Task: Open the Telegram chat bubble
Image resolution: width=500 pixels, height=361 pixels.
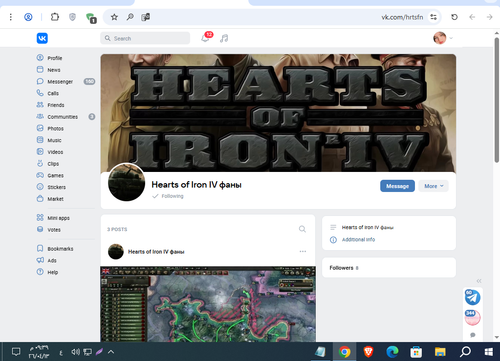Action: pyautogui.click(x=472, y=297)
